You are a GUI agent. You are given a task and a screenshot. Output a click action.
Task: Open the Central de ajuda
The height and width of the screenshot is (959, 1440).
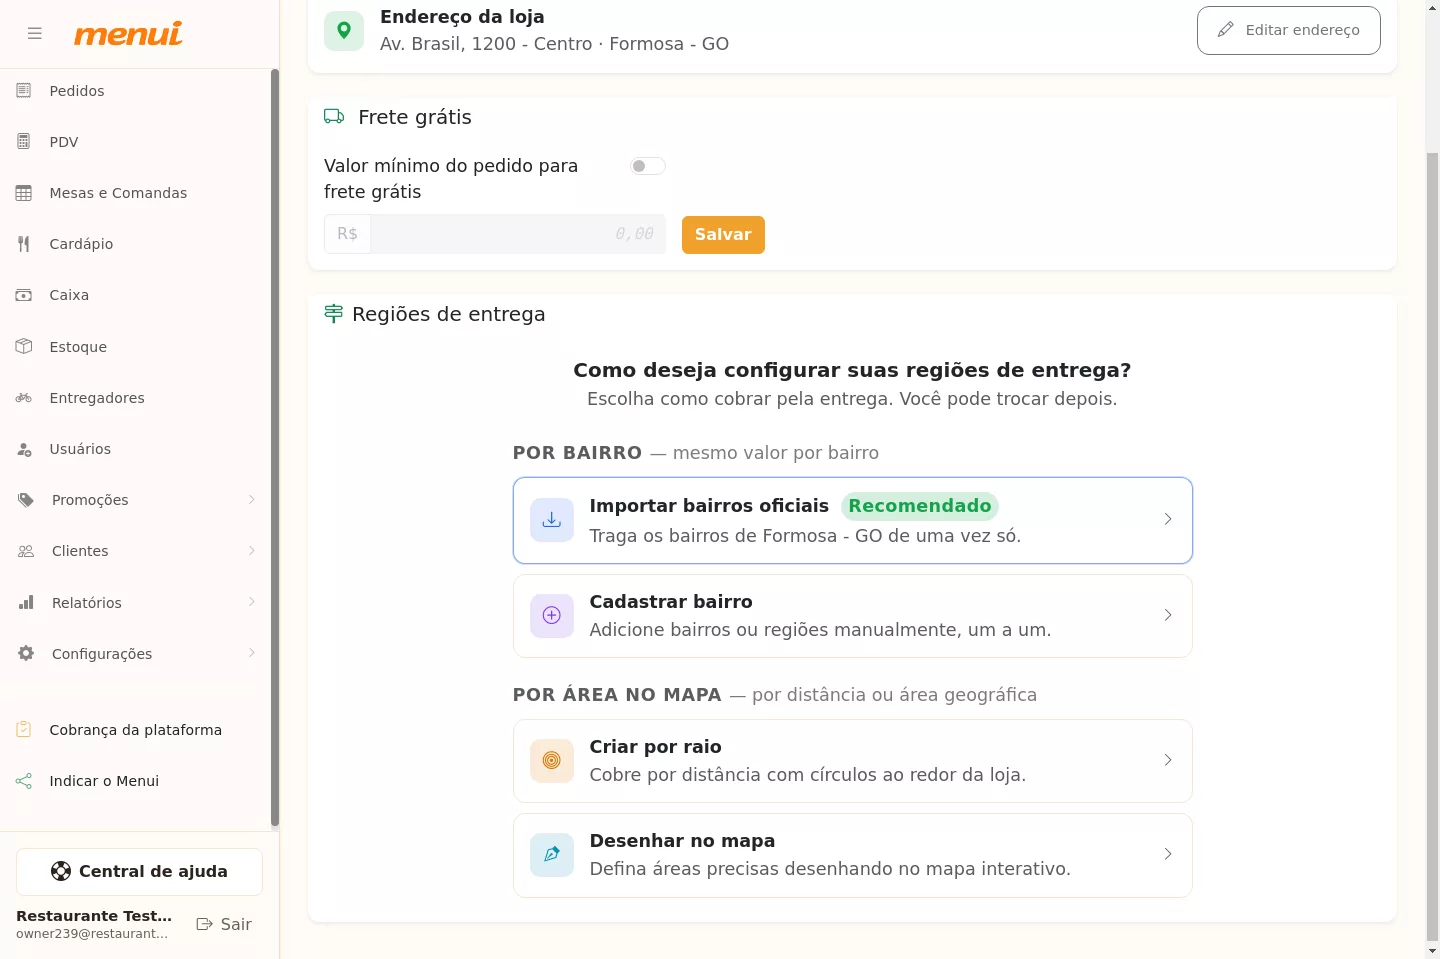[139, 872]
